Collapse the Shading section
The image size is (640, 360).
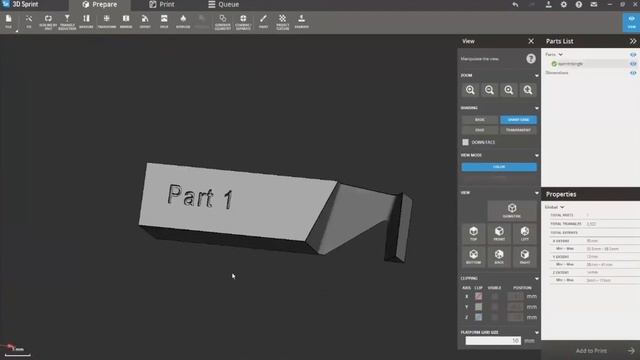point(536,108)
